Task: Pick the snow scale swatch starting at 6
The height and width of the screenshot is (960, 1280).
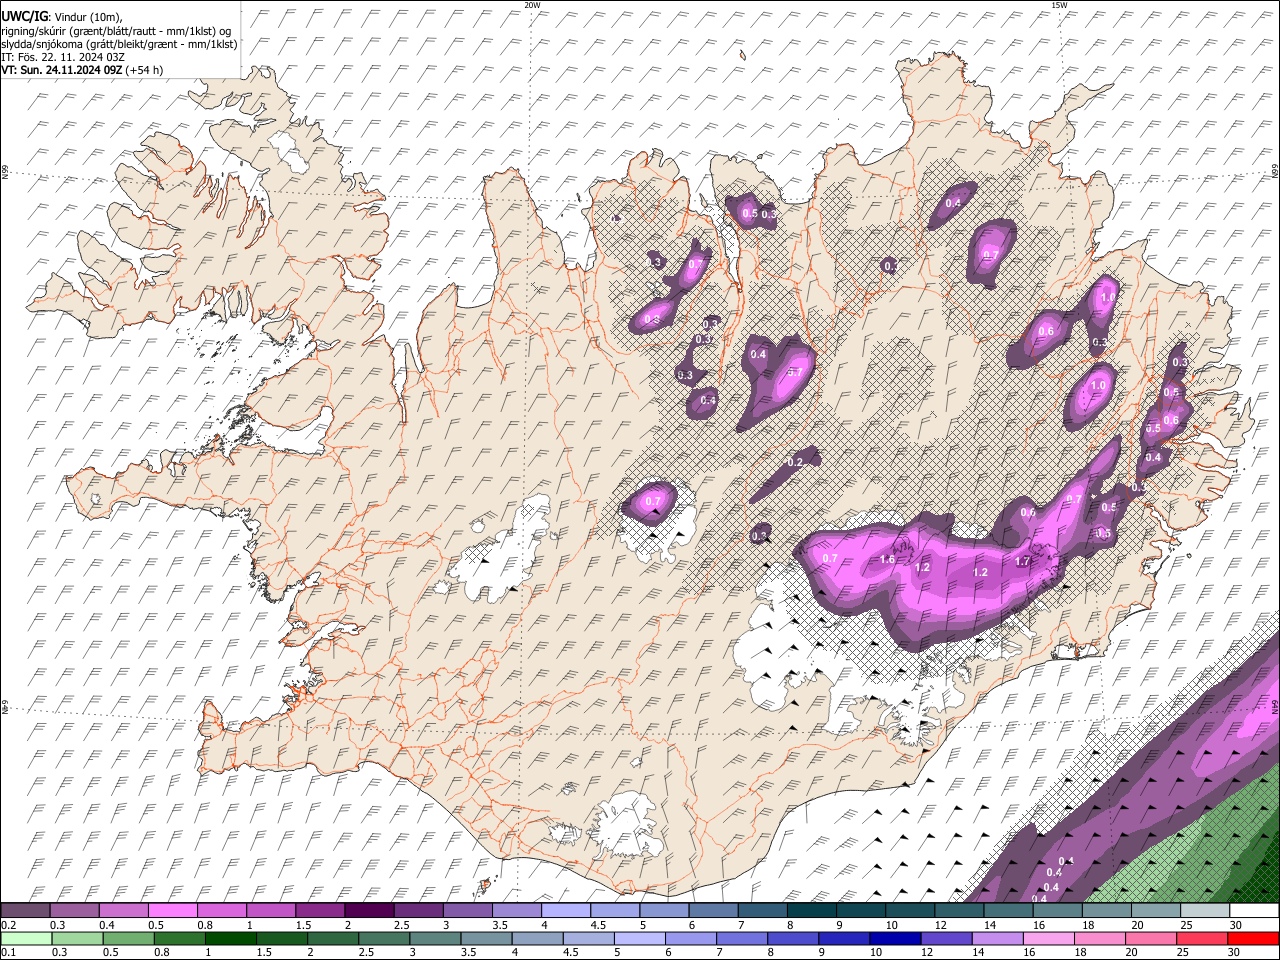Action: 713,910
